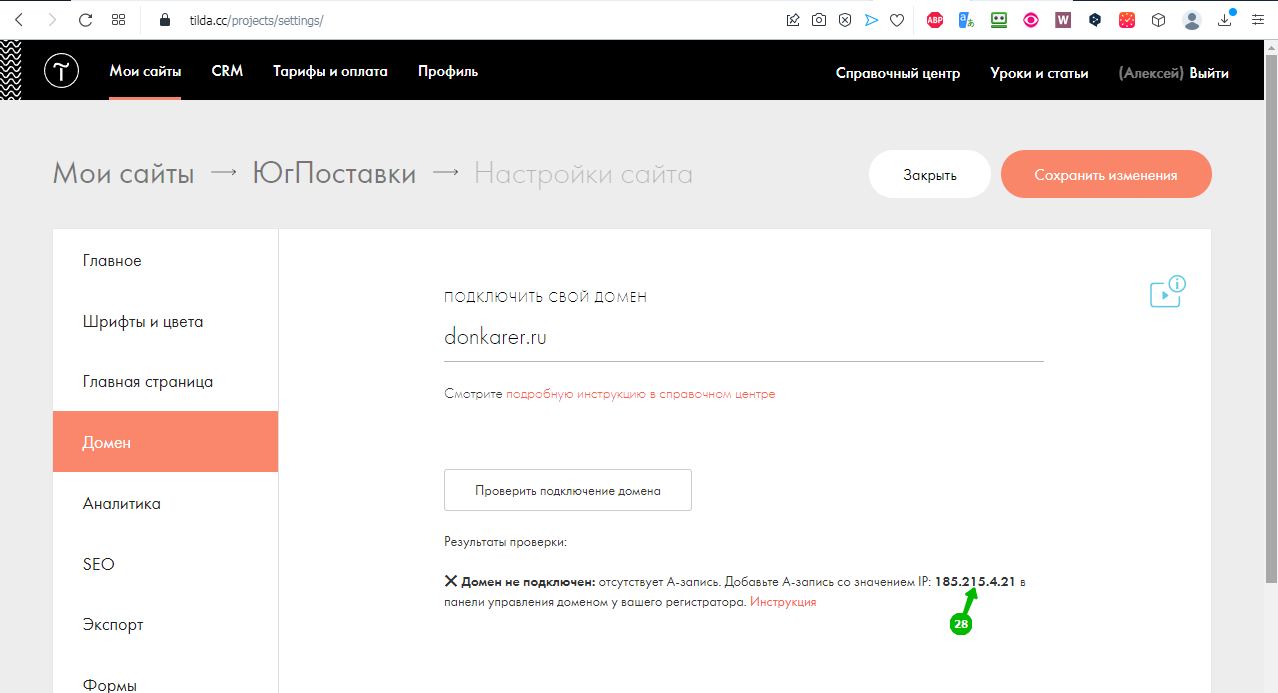Click the domain field containing donkarer.ru
1278x693 pixels.
744,338
